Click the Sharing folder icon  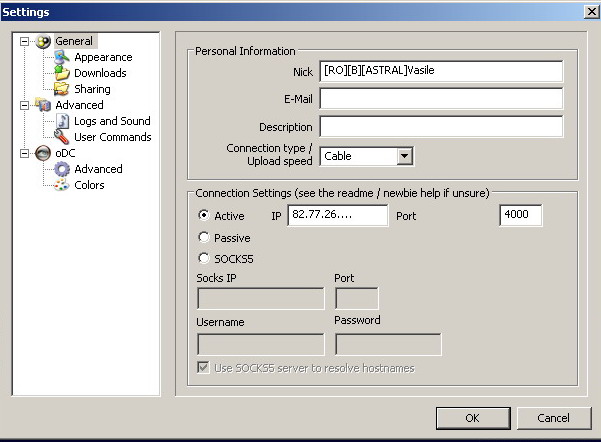pos(62,90)
